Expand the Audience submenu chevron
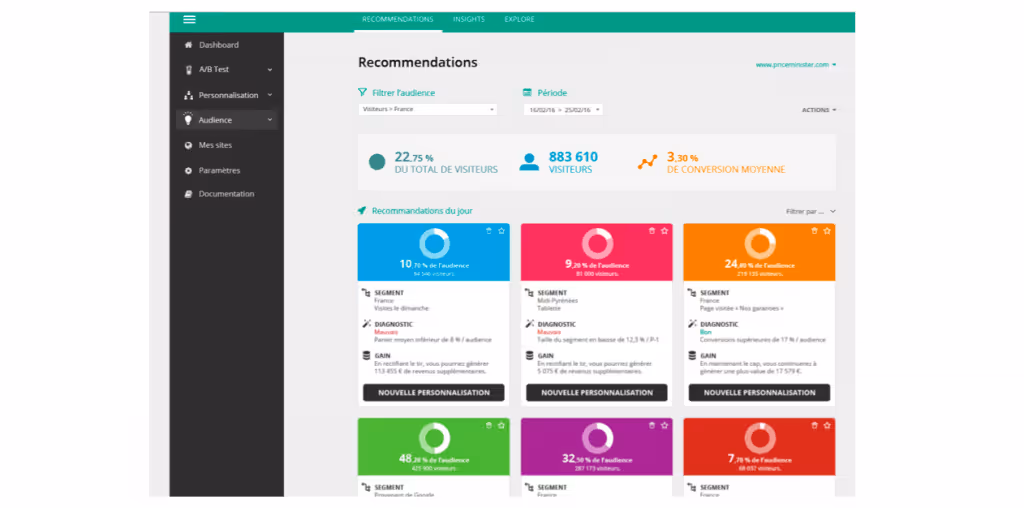The width and height of the screenshot is (1024, 508). (270, 119)
